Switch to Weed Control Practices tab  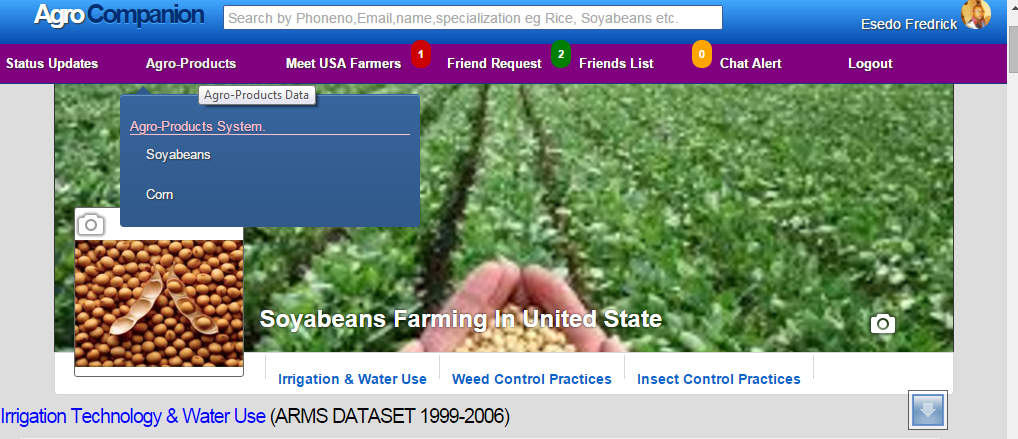click(x=532, y=379)
